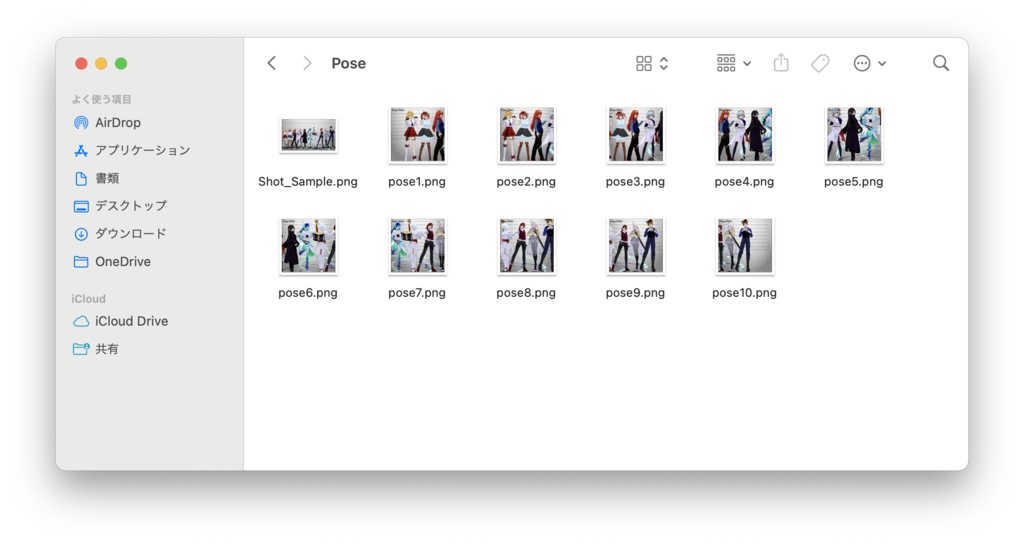Click the Share toolbar icon
The width and height of the screenshot is (1024, 544).
point(781,63)
